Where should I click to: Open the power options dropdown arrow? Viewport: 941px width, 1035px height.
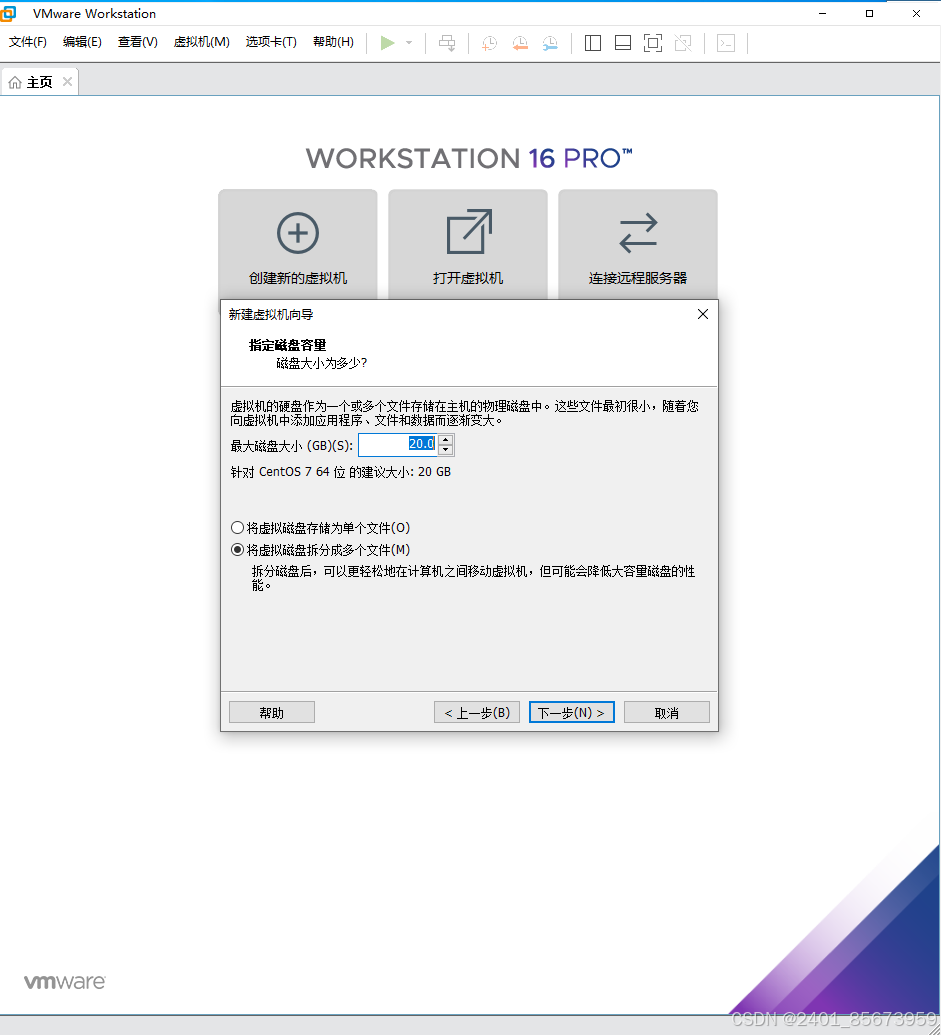tap(409, 43)
